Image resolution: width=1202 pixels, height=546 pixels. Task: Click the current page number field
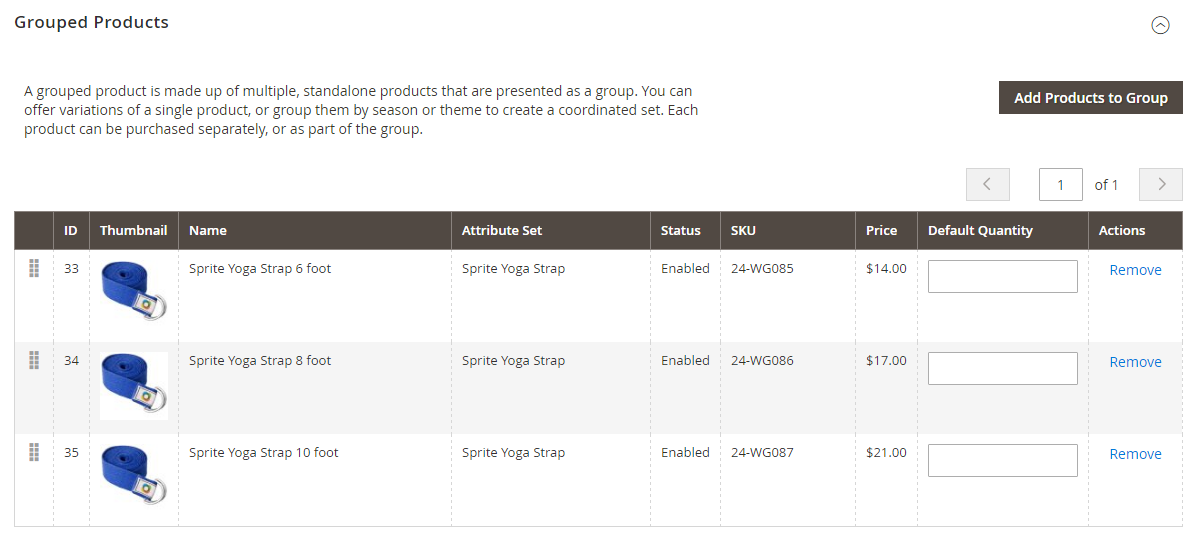1060,184
